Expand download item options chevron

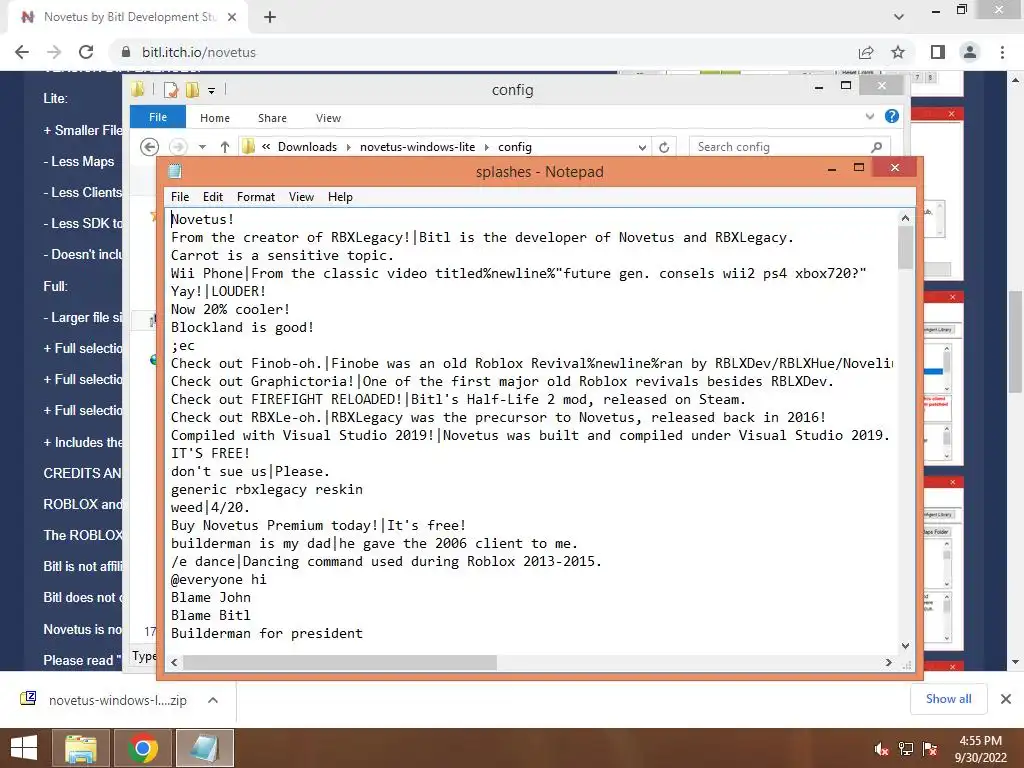(x=213, y=700)
